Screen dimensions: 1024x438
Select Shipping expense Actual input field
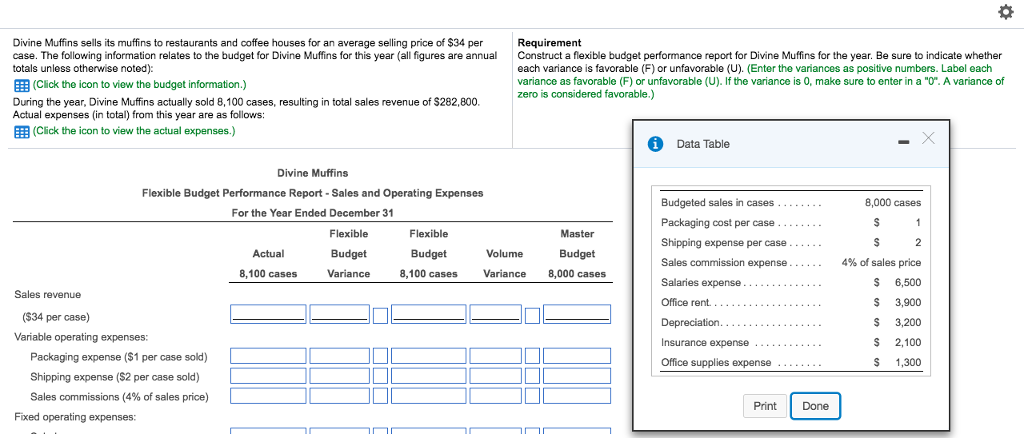click(x=268, y=376)
